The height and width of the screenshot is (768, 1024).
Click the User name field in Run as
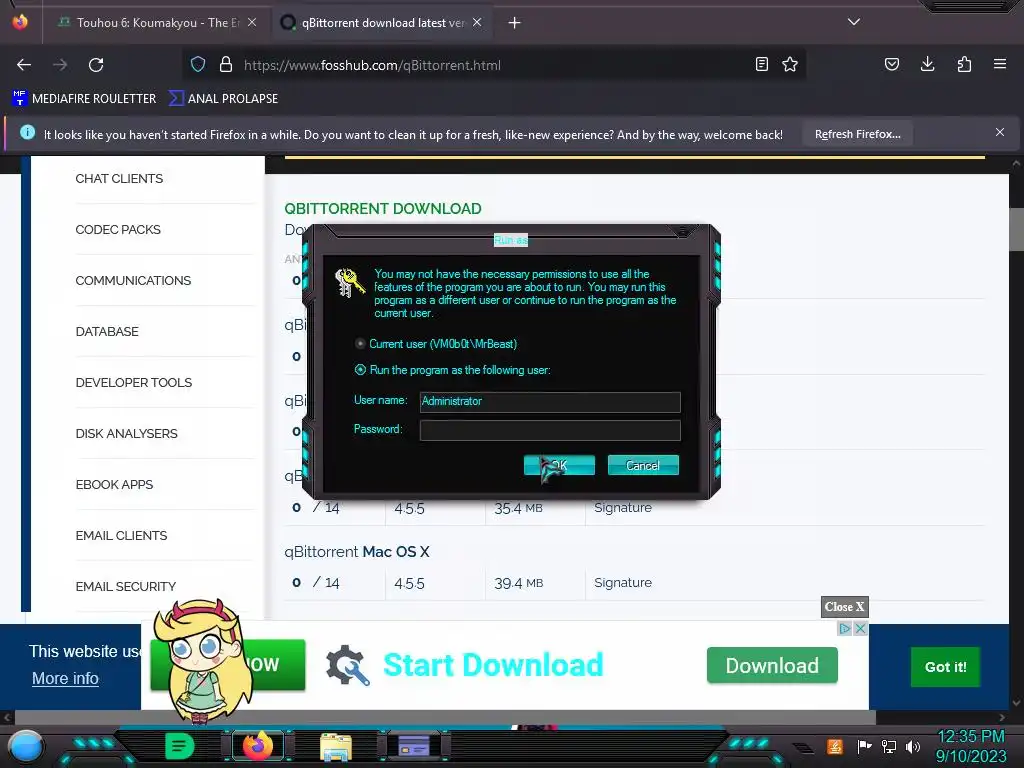[550, 402]
